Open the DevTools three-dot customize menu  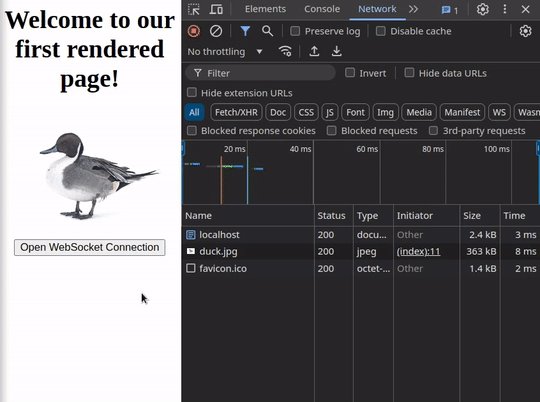(505, 9)
